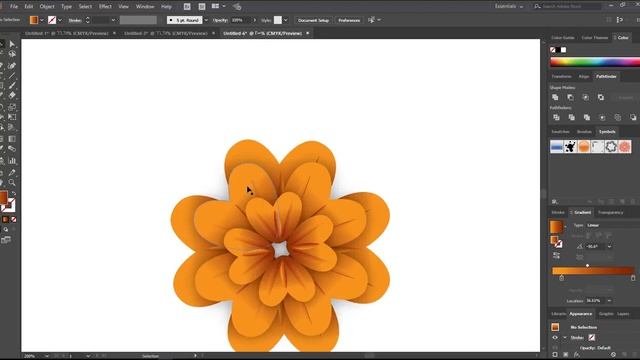Image resolution: width=640 pixels, height=360 pixels.
Task: Click Clear Appearance icon in Appearance panel
Action: (613, 355)
